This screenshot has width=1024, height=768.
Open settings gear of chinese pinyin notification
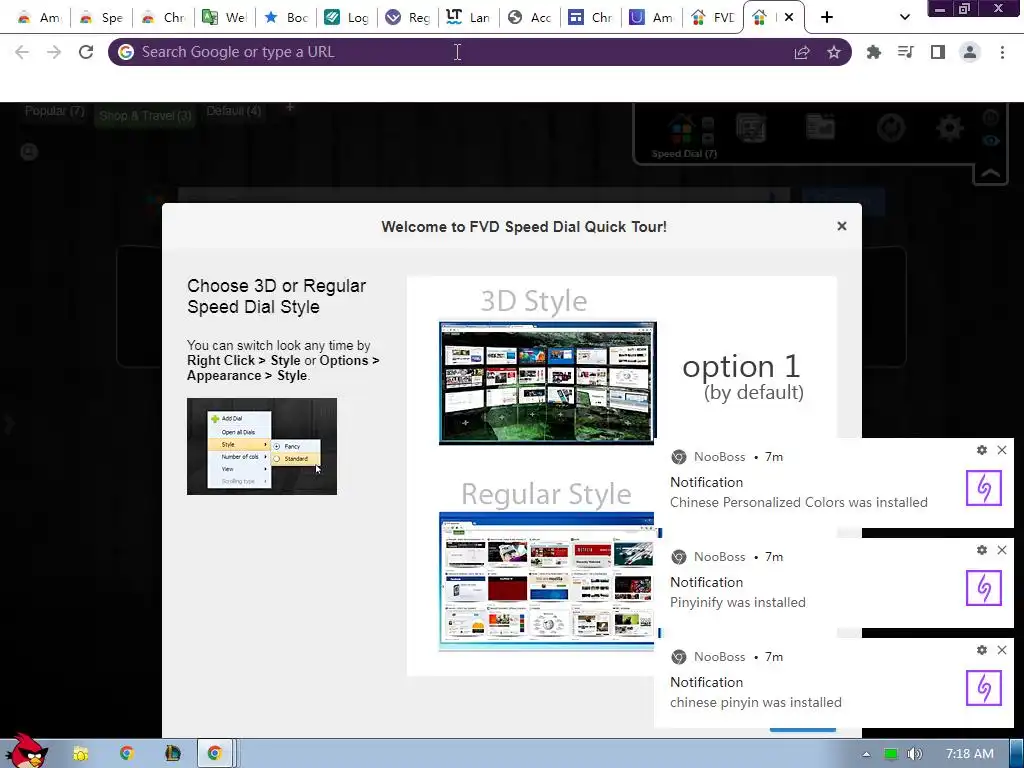[x=982, y=650]
